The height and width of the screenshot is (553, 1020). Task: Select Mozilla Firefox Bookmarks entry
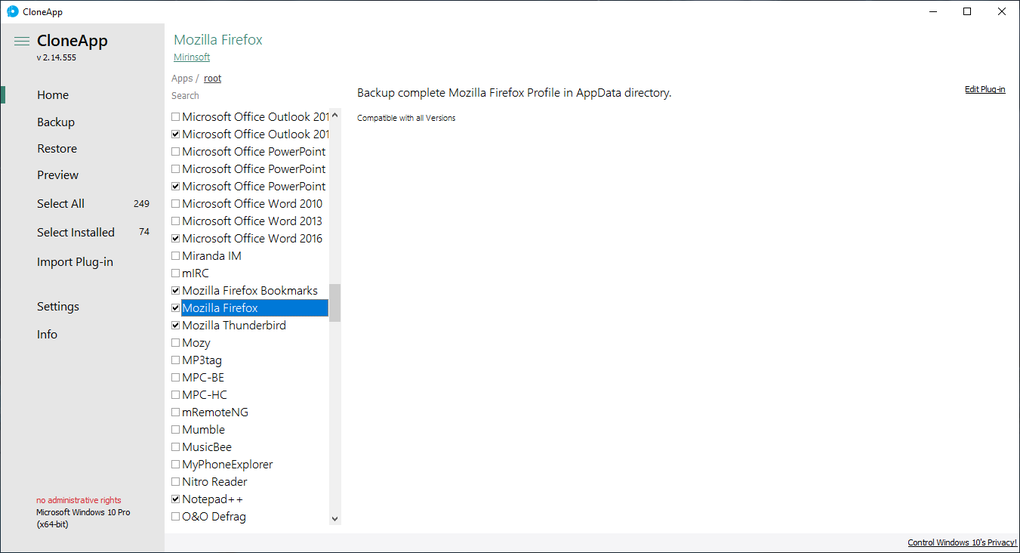tap(250, 291)
